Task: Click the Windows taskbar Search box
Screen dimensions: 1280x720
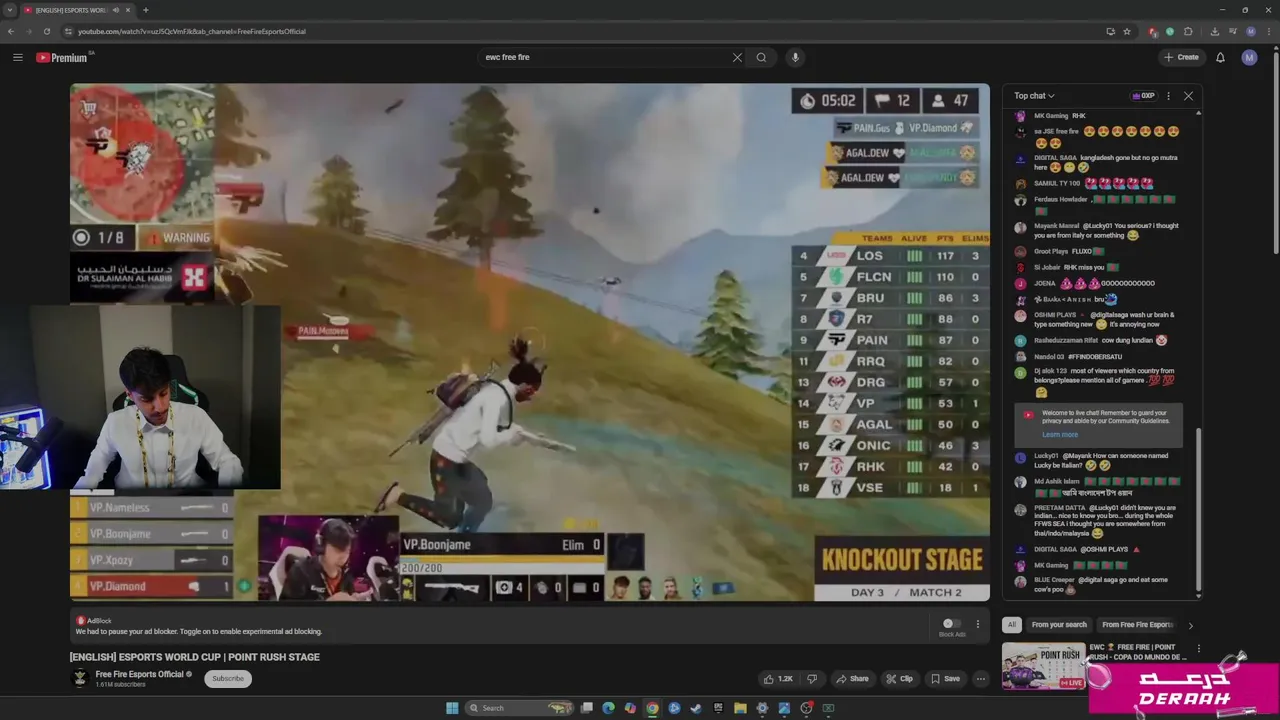Action: 520,708
